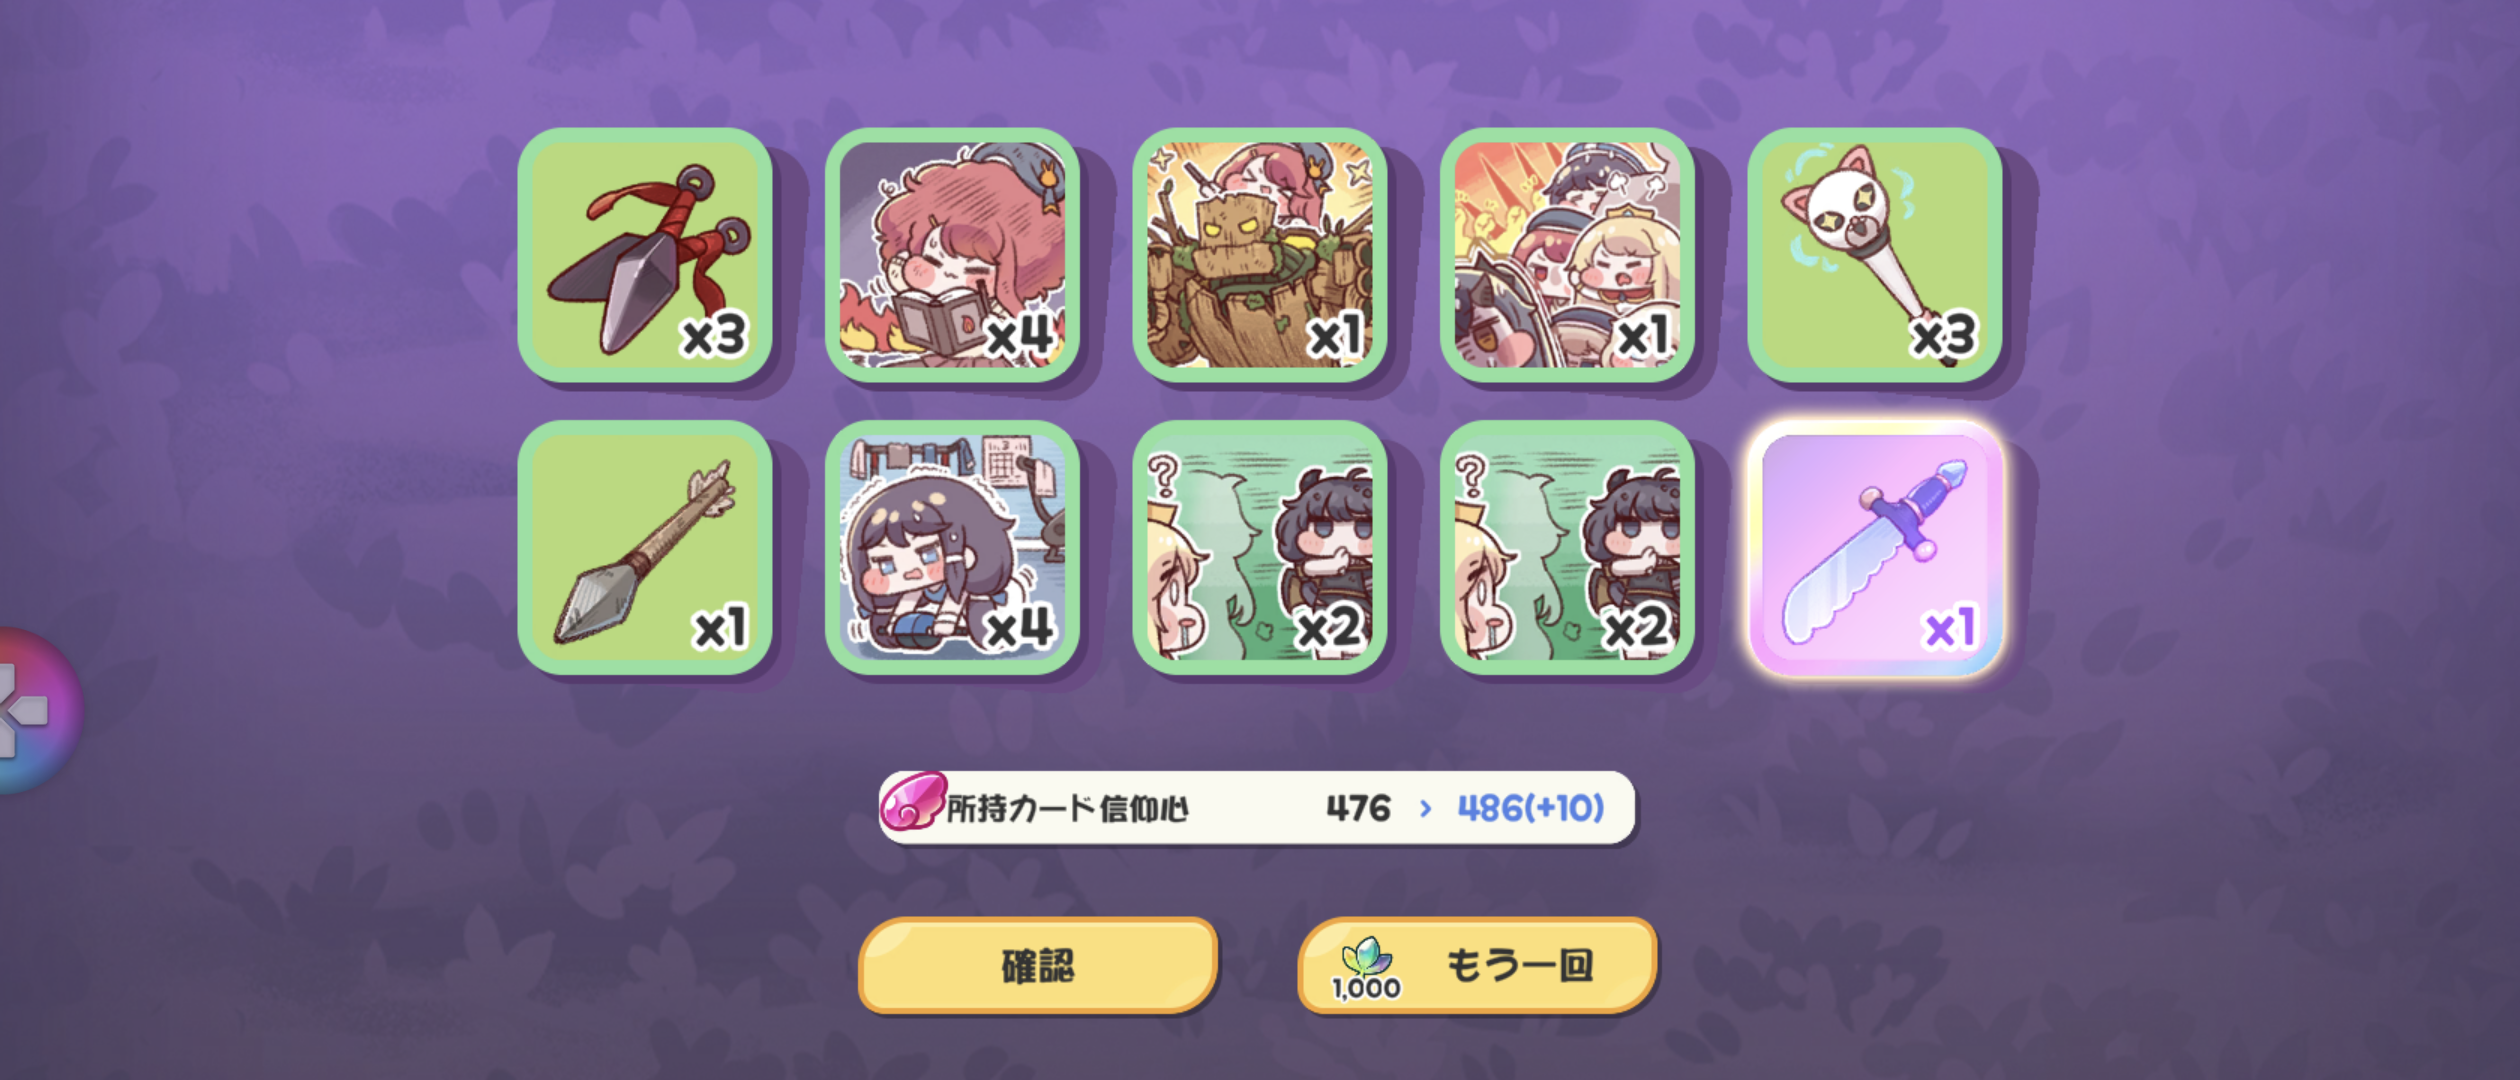Click the purple x1 count on dagger

tap(1950, 628)
